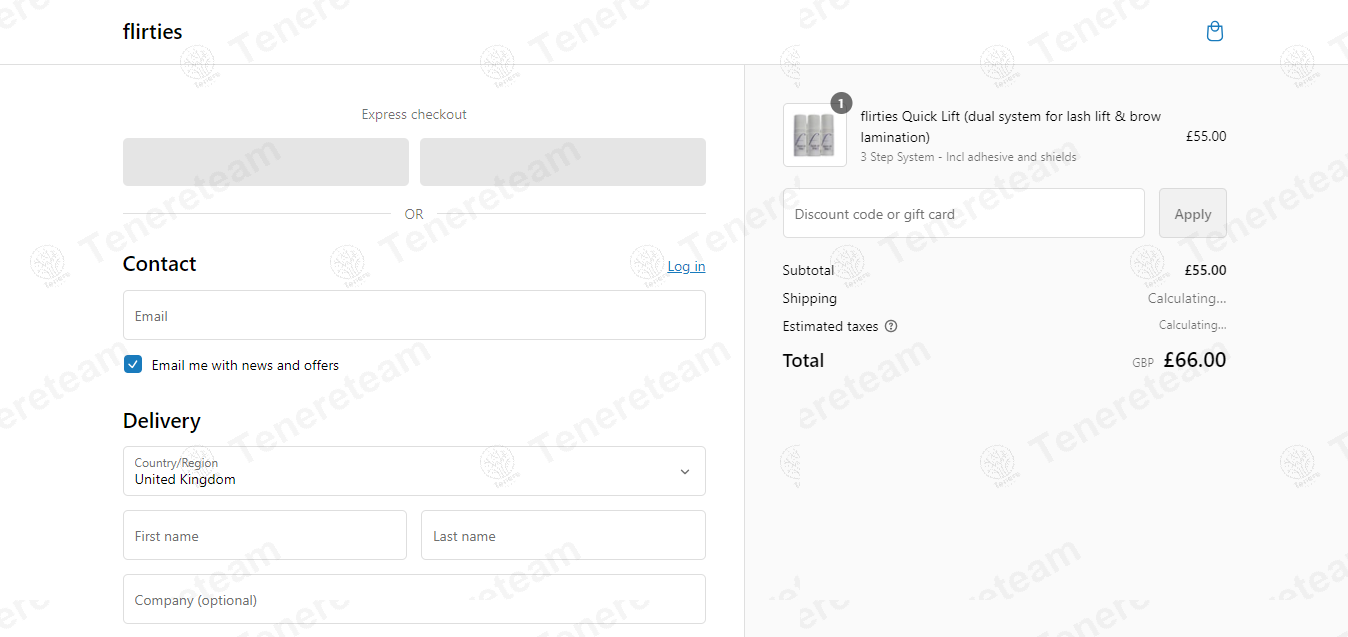The width and height of the screenshot is (1348, 637).
Task: Click the Shipping Calculating... value
Action: point(1187,298)
